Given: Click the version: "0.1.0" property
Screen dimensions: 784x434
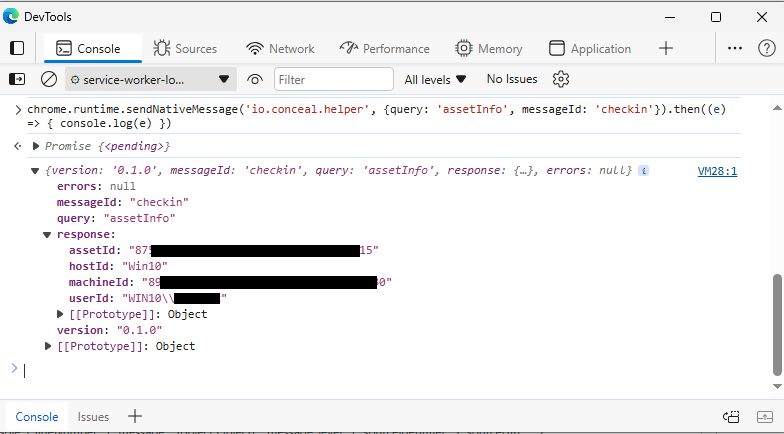Looking at the screenshot, I should tap(110, 330).
